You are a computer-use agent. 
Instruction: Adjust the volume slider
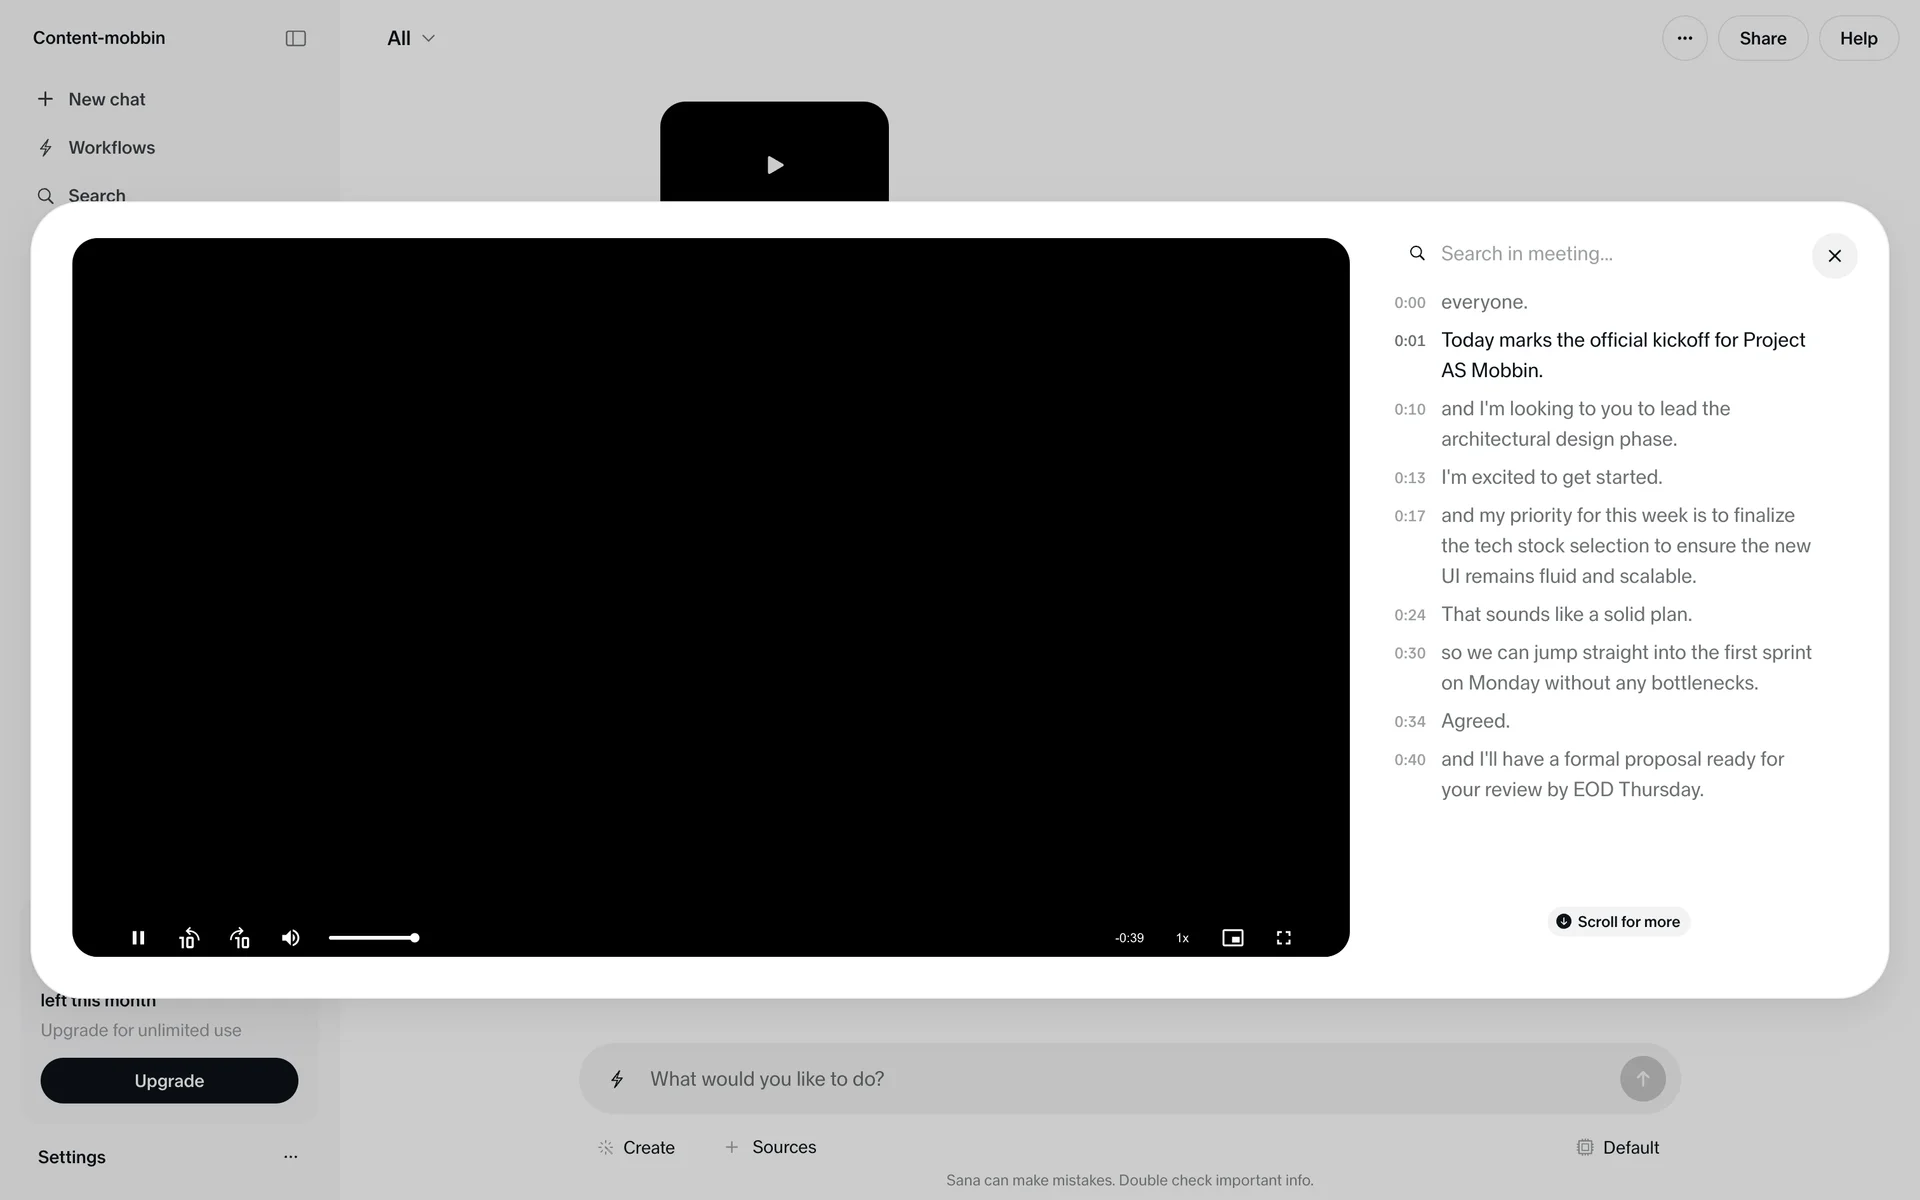[x=373, y=938]
